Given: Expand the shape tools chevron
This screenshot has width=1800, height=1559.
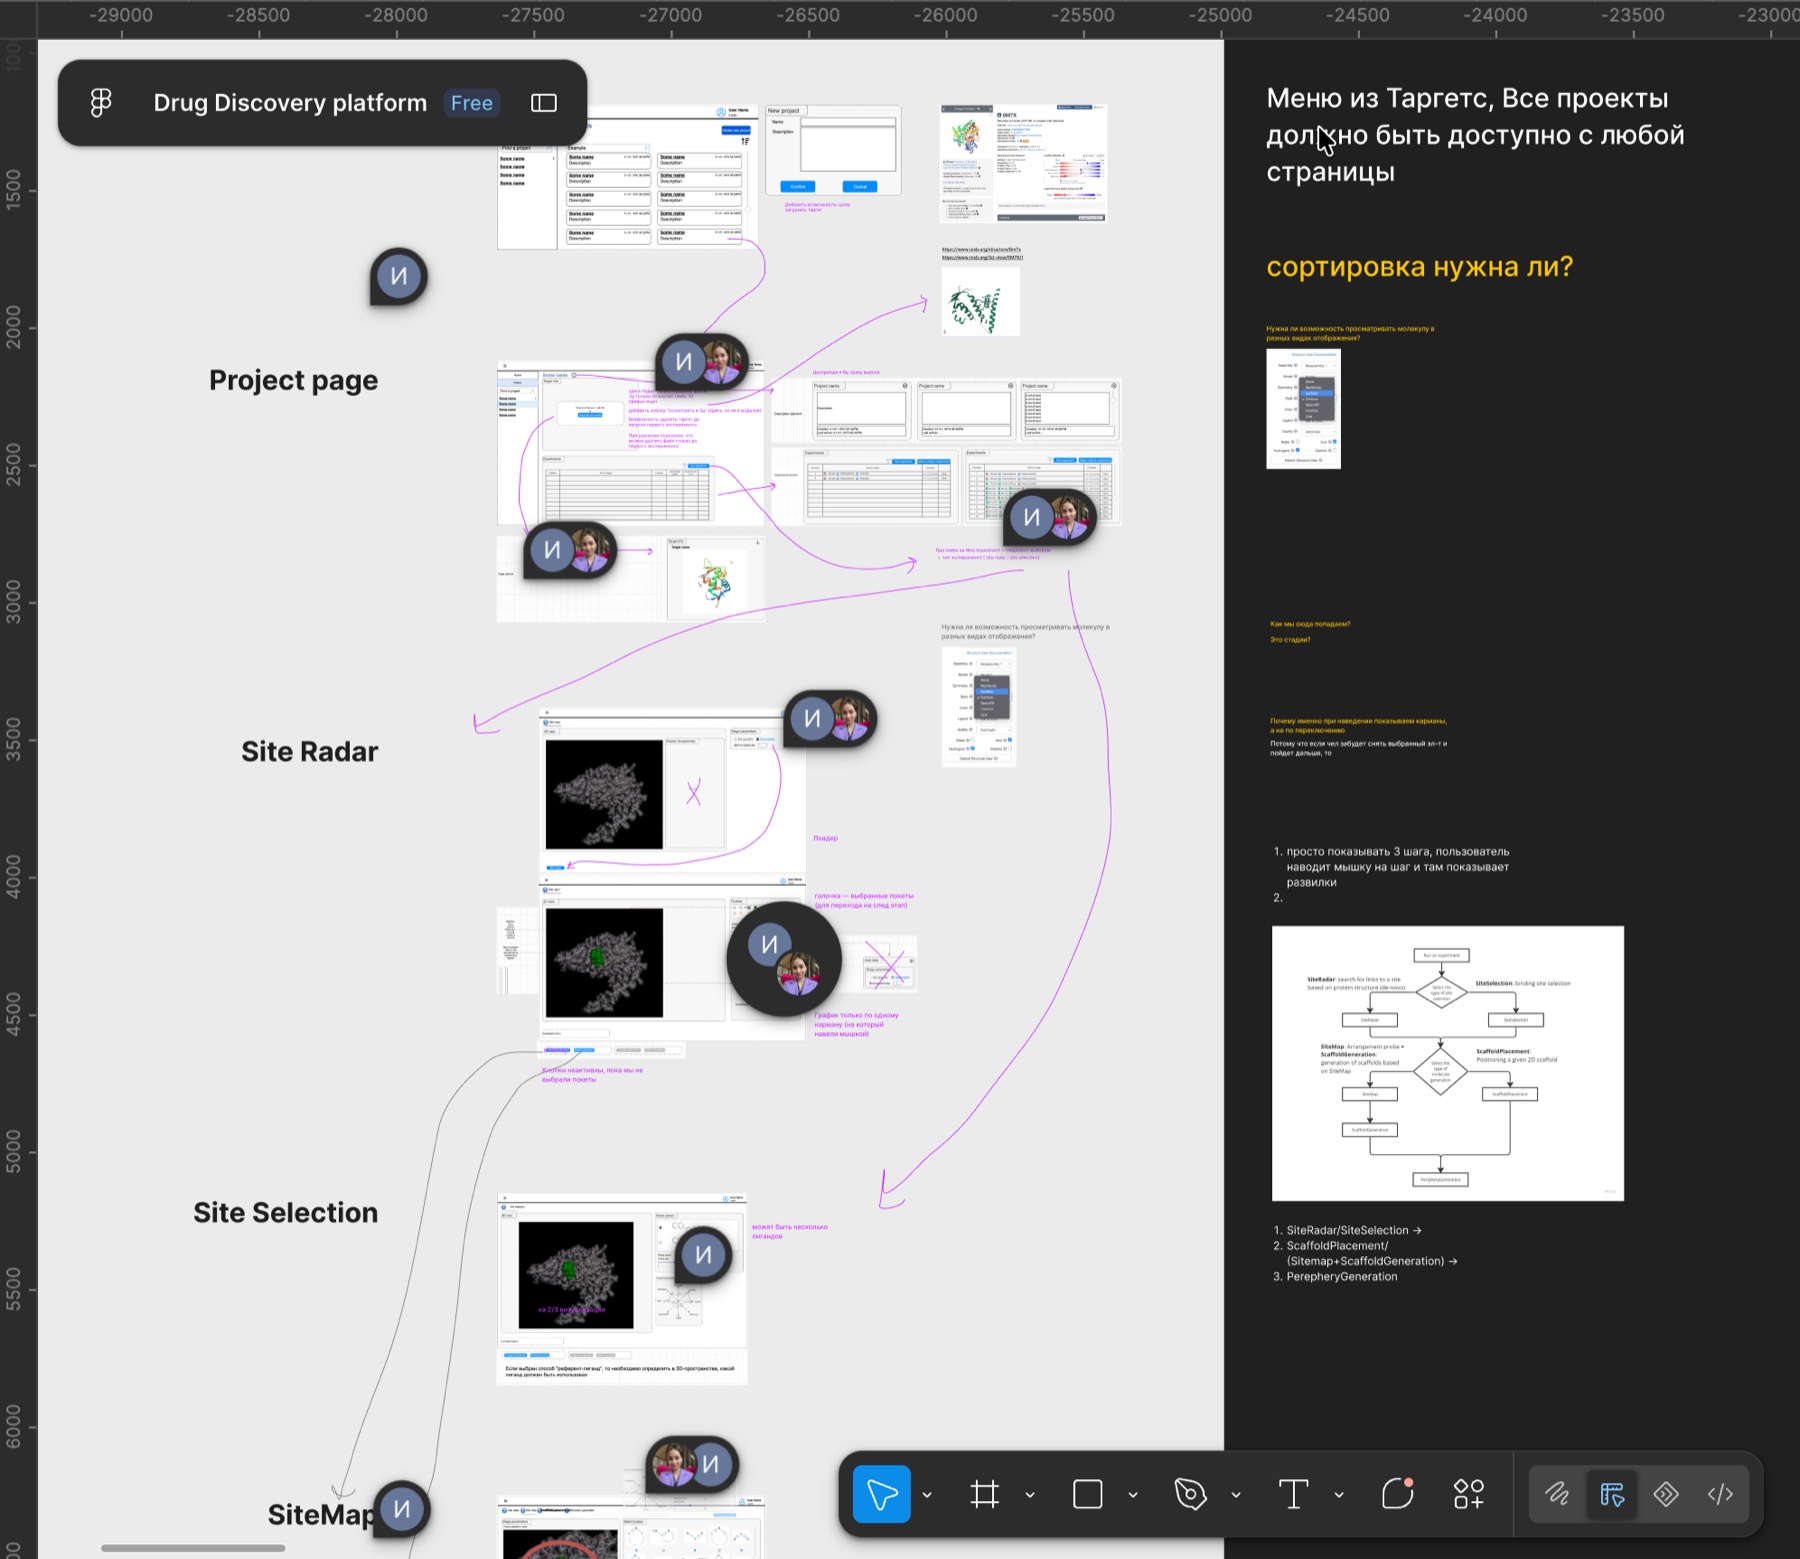Looking at the screenshot, I should [x=1133, y=1495].
